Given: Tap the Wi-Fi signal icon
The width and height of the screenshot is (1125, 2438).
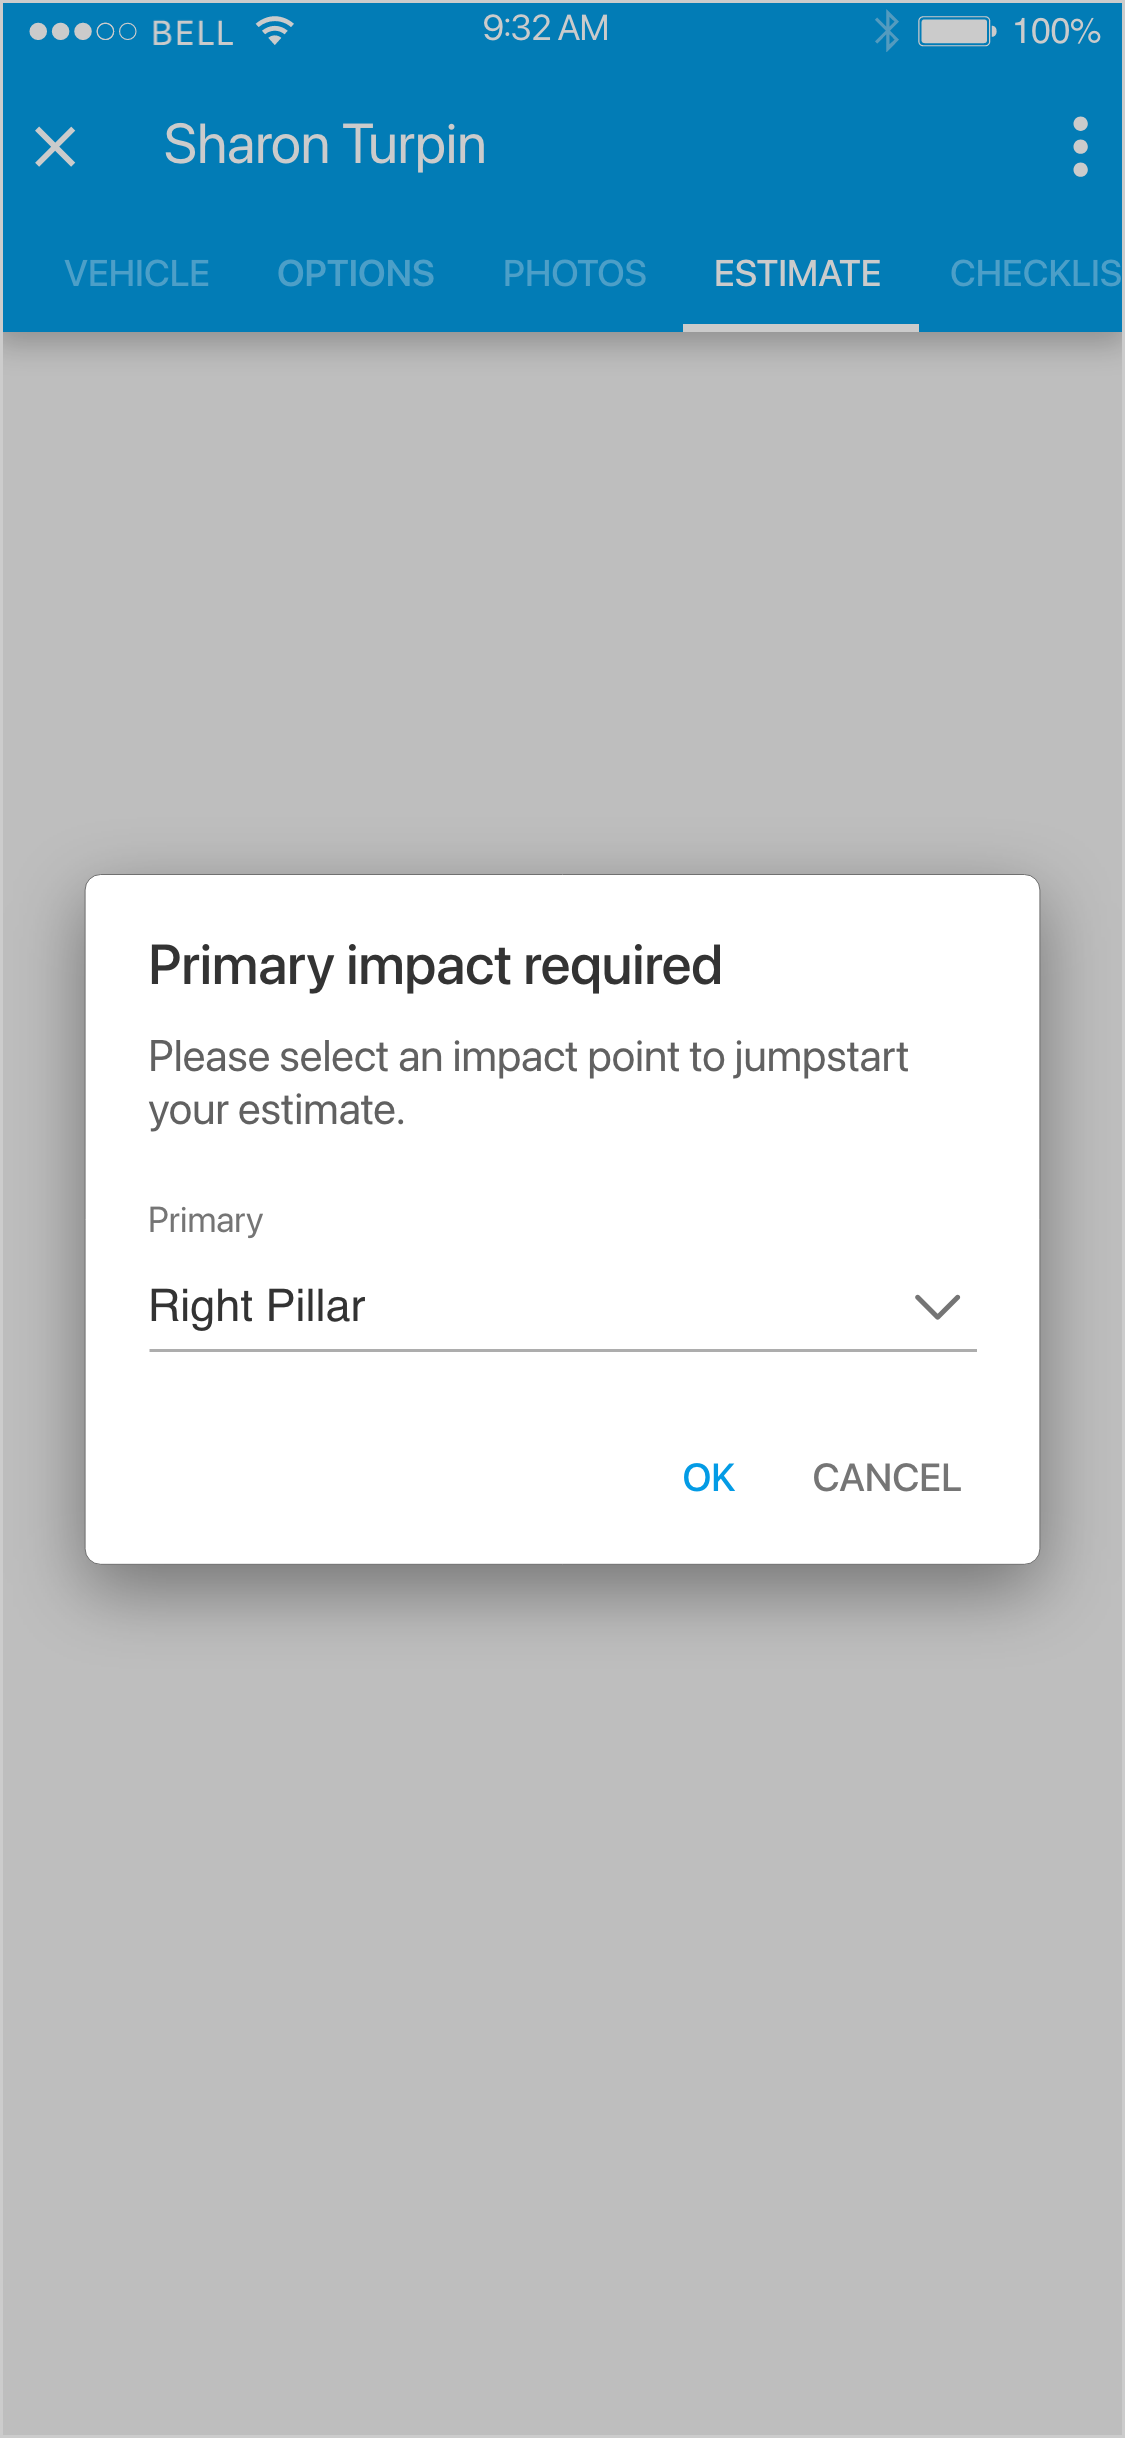Looking at the screenshot, I should 274,31.
